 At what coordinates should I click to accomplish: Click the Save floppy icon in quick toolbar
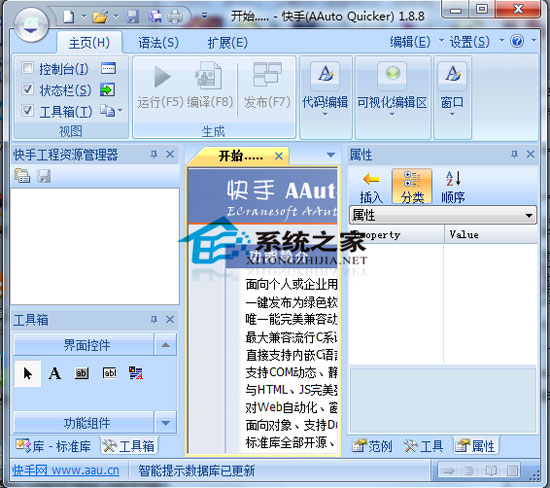pyautogui.click(x=132, y=16)
